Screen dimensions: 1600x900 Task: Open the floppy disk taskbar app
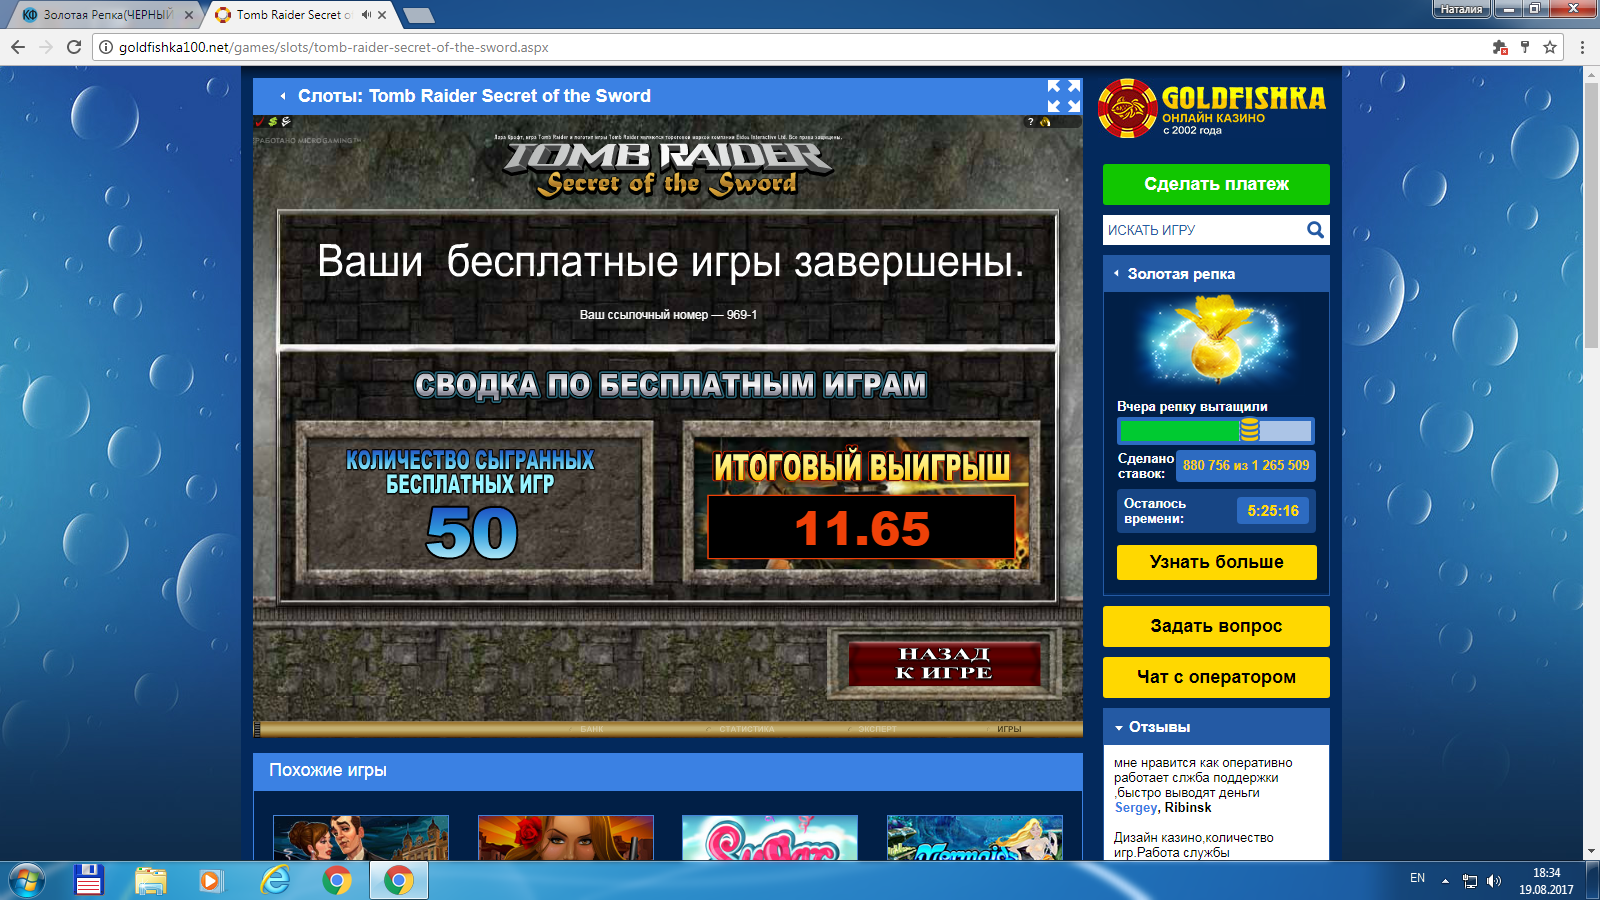tap(89, 881)
